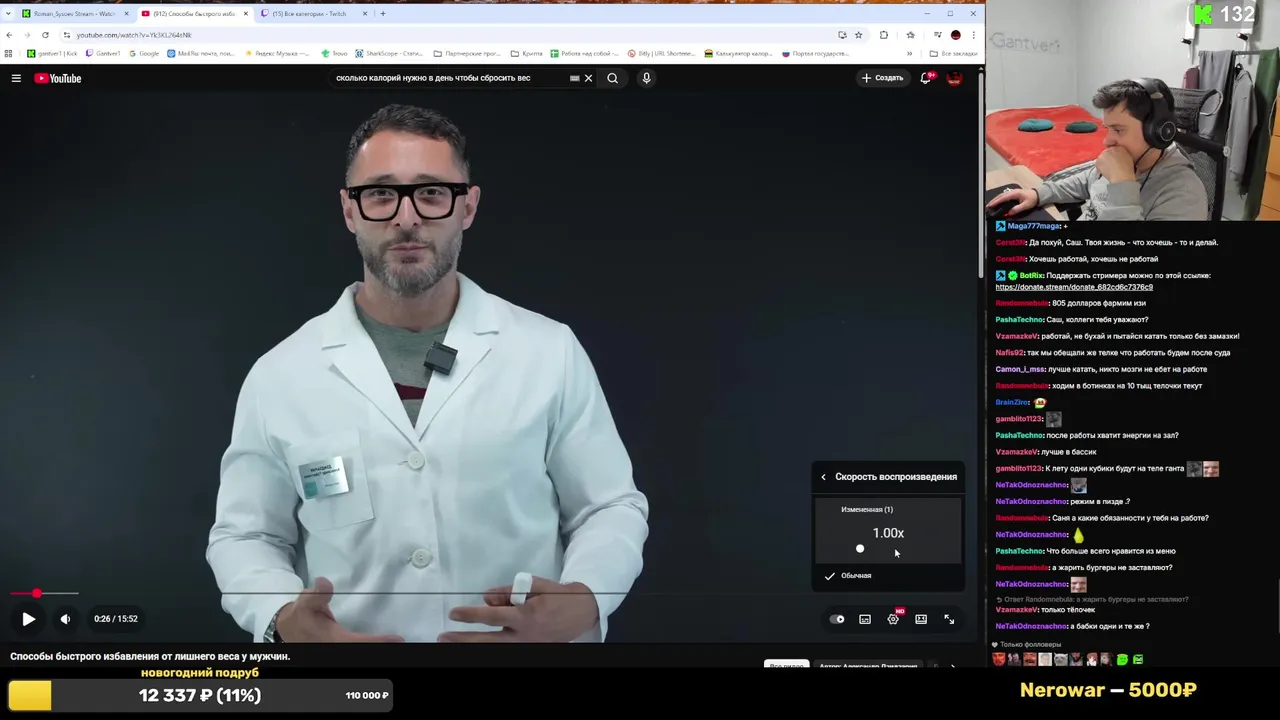1280x720 pixels.
Task: Open browser extensions puzzle icon
Action: (x=884, y=35)
